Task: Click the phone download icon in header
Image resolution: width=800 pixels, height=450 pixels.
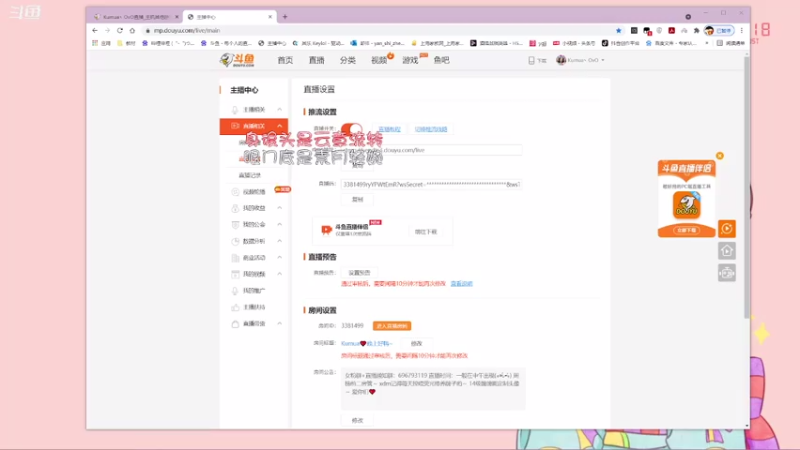Action: click(x=531, y=60)
